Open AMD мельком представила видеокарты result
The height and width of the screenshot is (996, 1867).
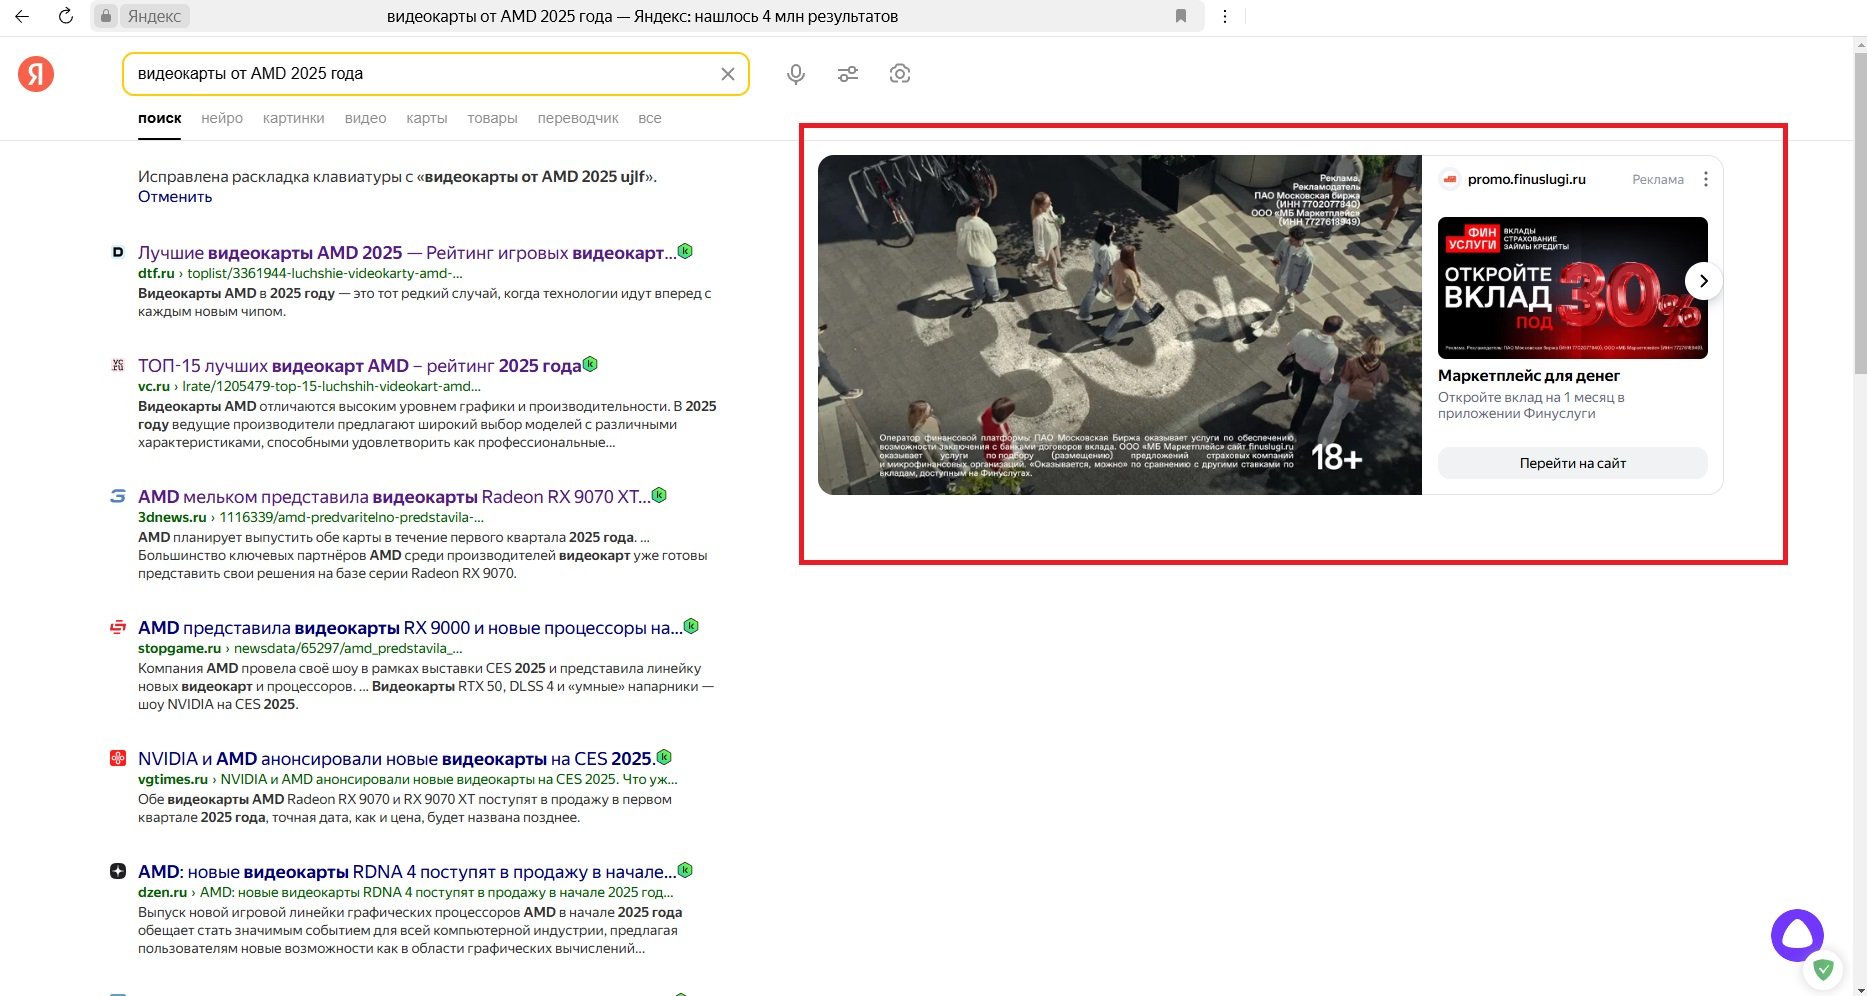pos(394,497)
